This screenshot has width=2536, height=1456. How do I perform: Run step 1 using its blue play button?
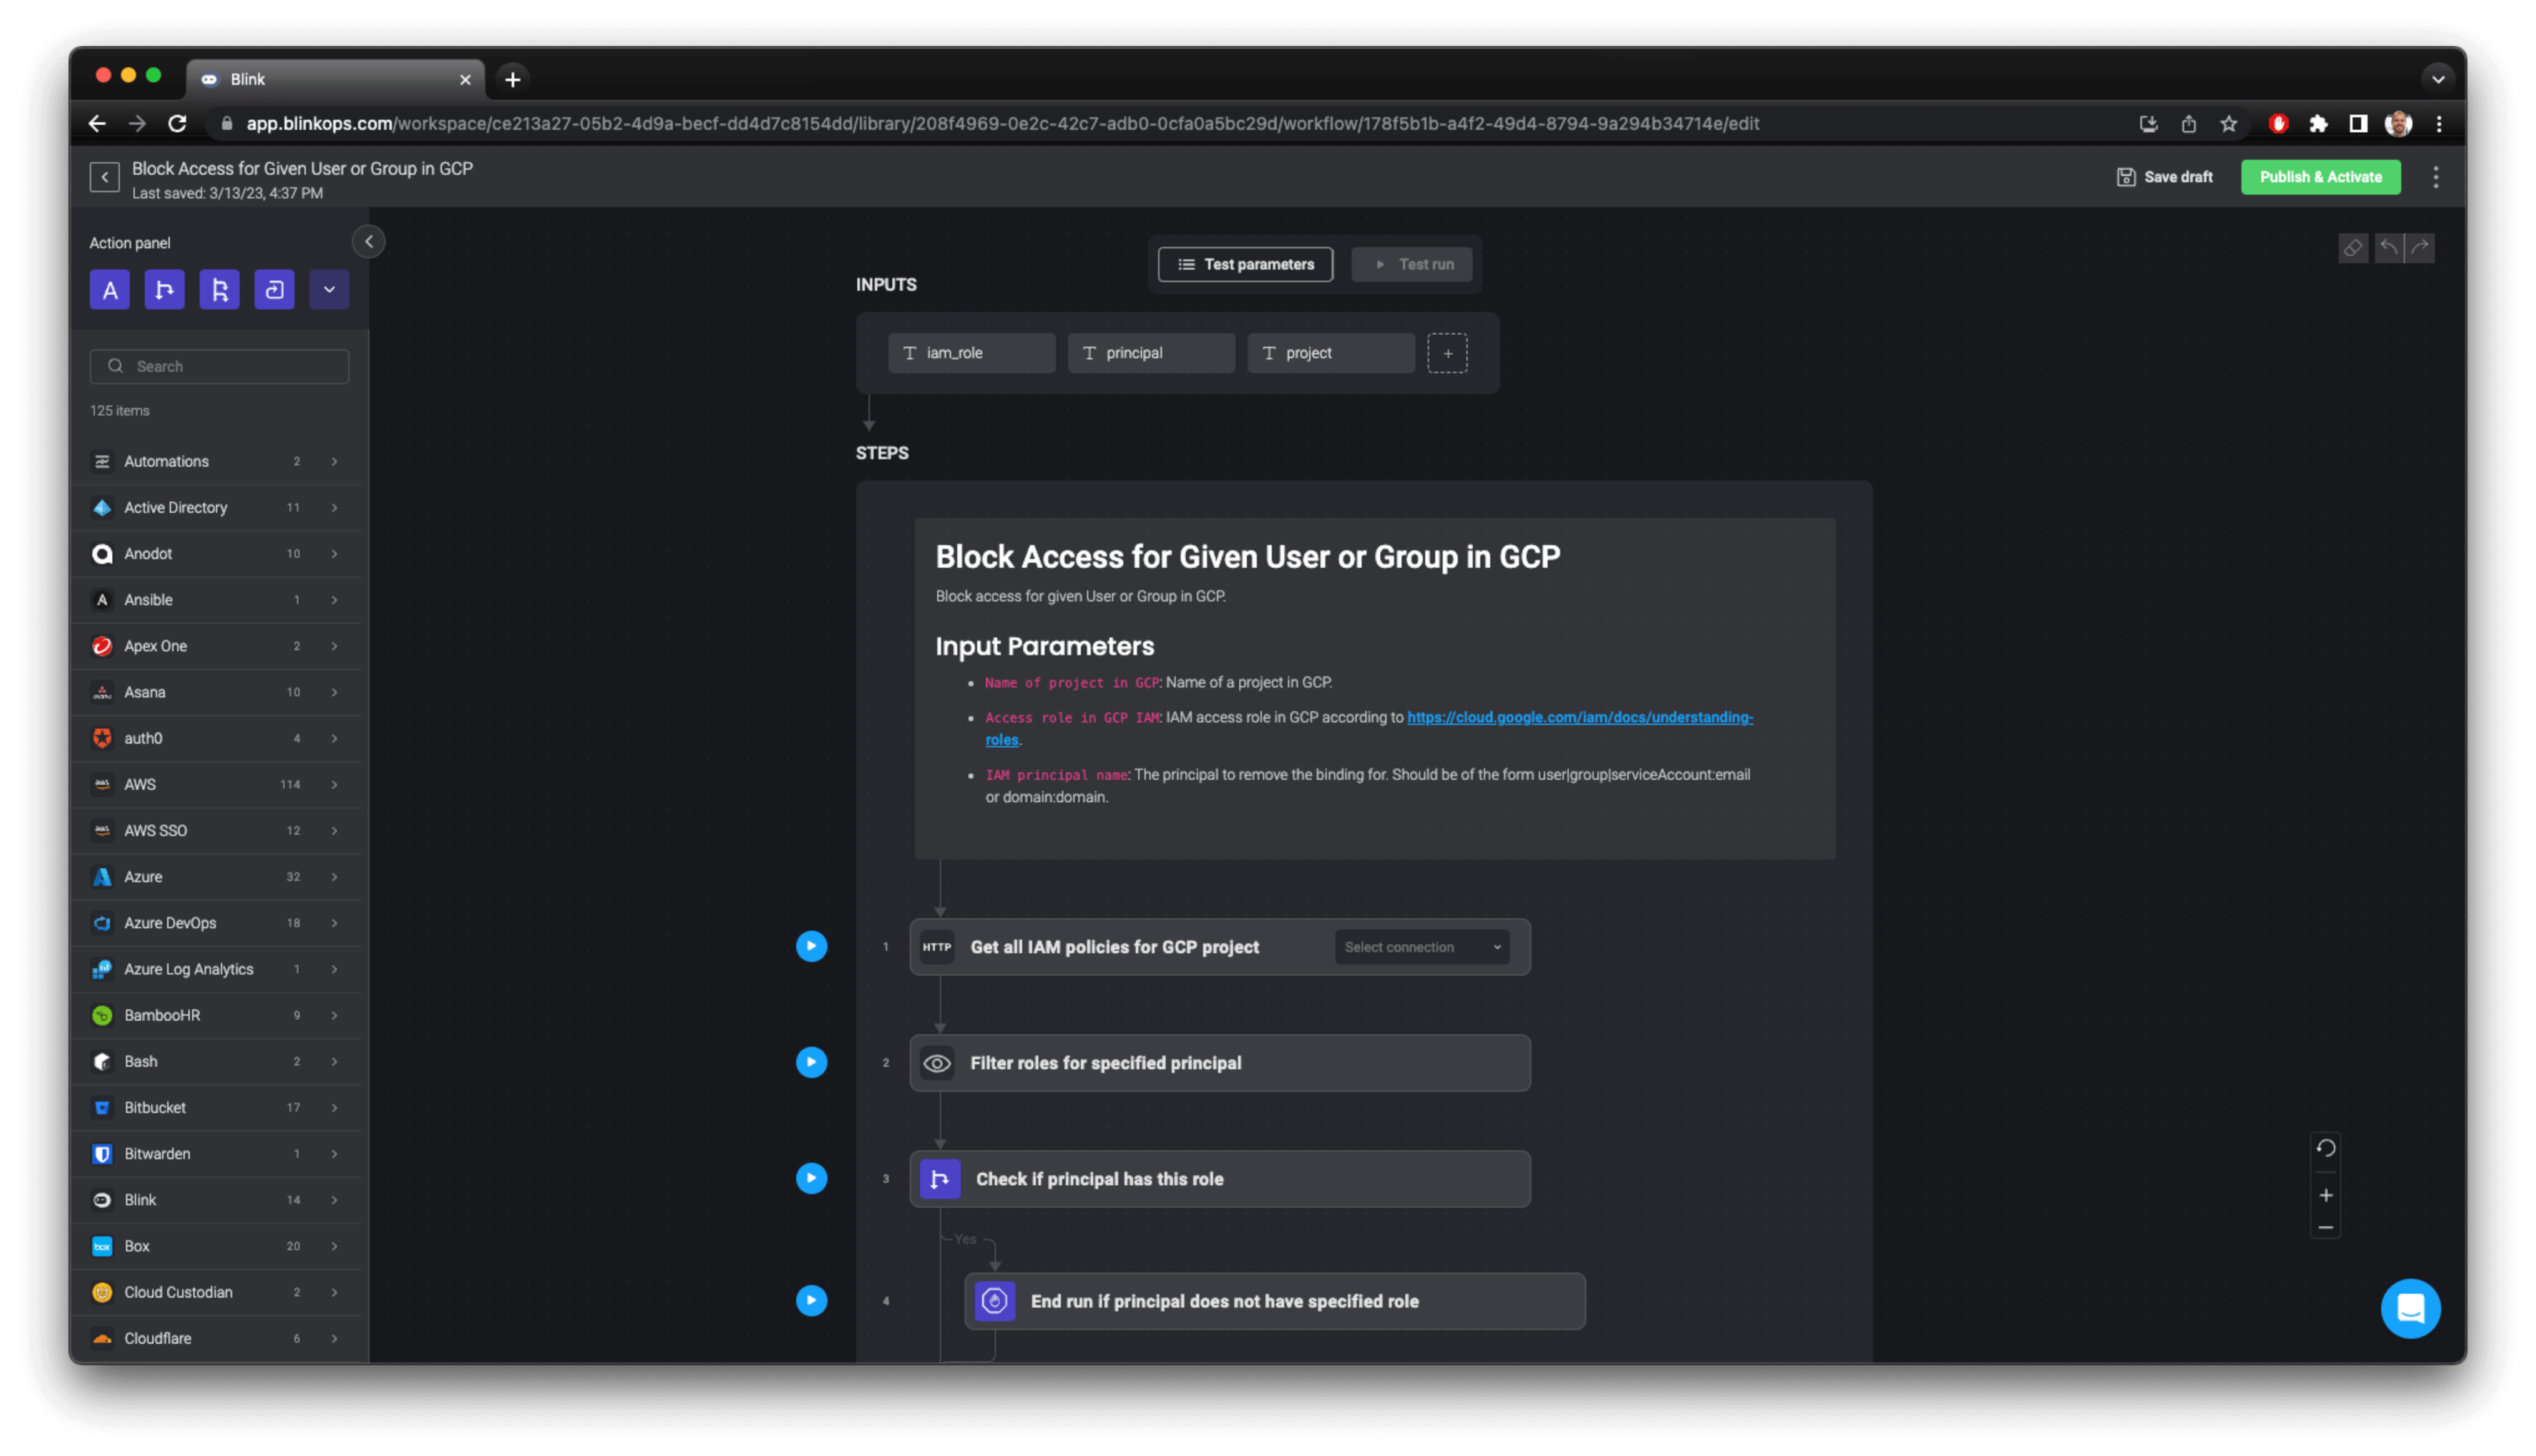[811, 946]
